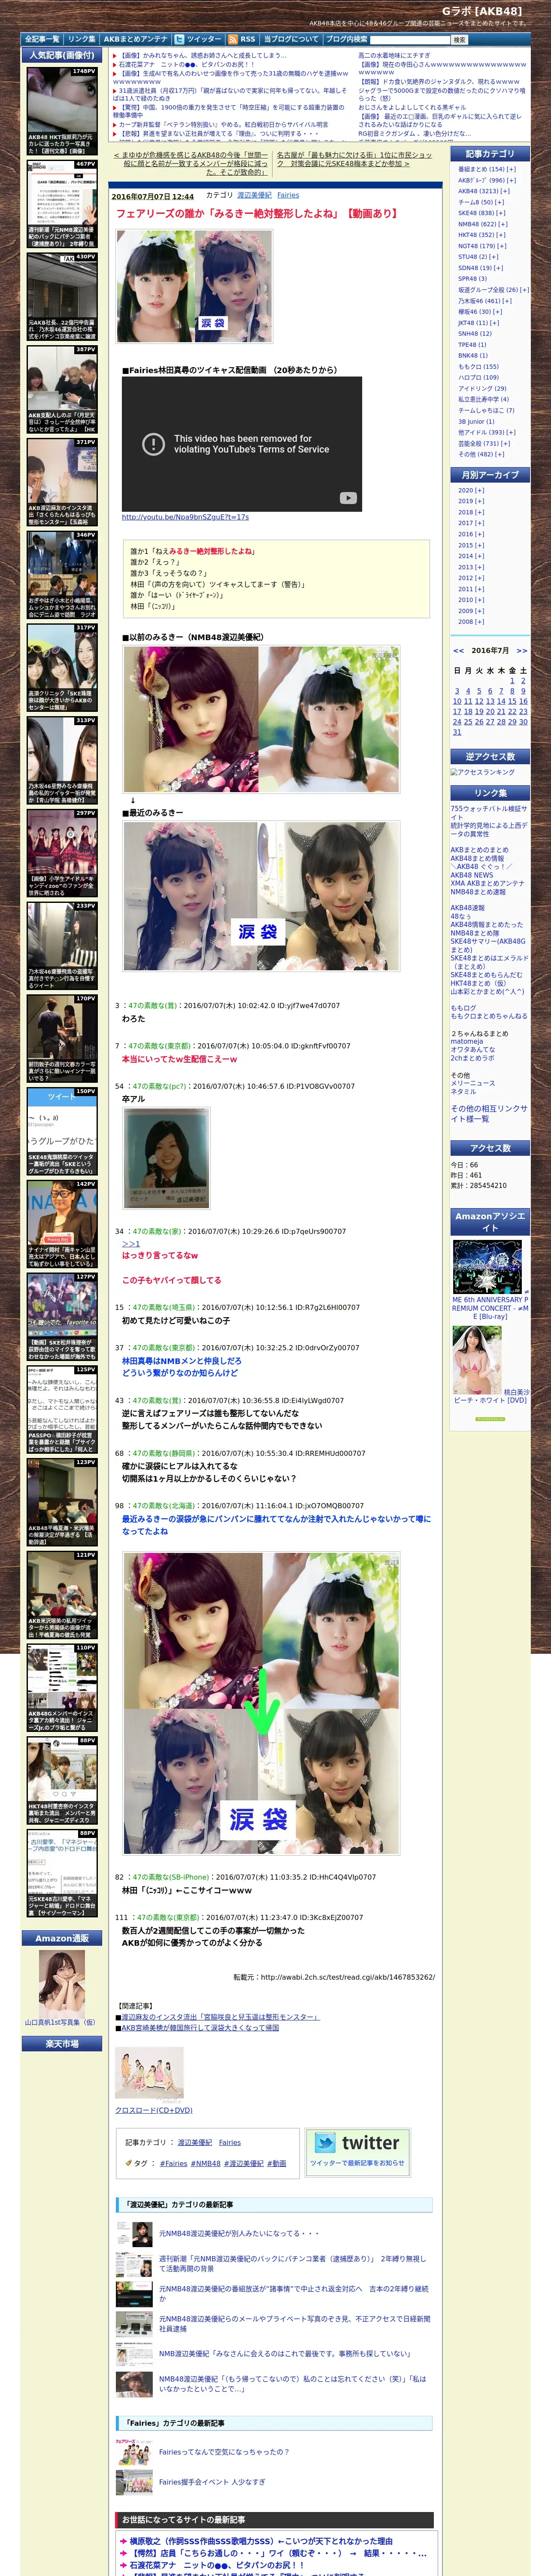The height and width of the screenshot is (2576, 551).
Task: Click the removed YouTube video player
Action: pos(242,443)
